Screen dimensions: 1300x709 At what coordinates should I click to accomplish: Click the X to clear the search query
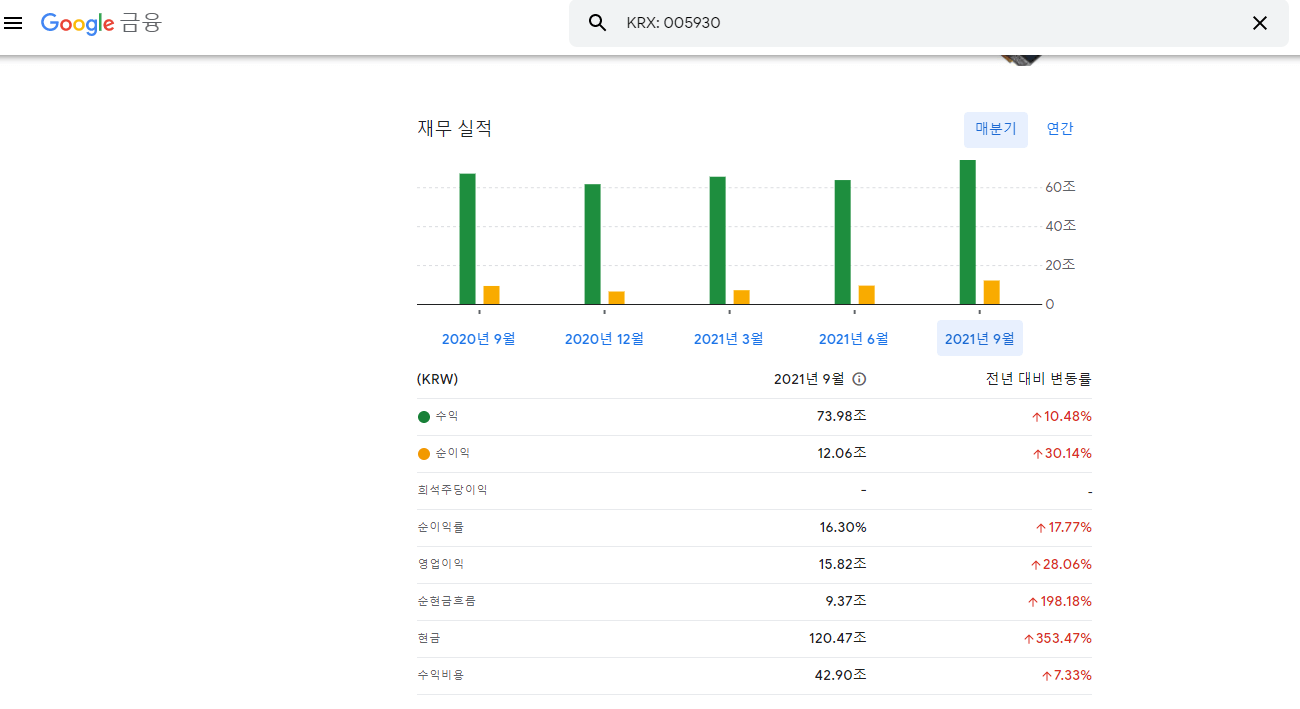[1260, 23]
